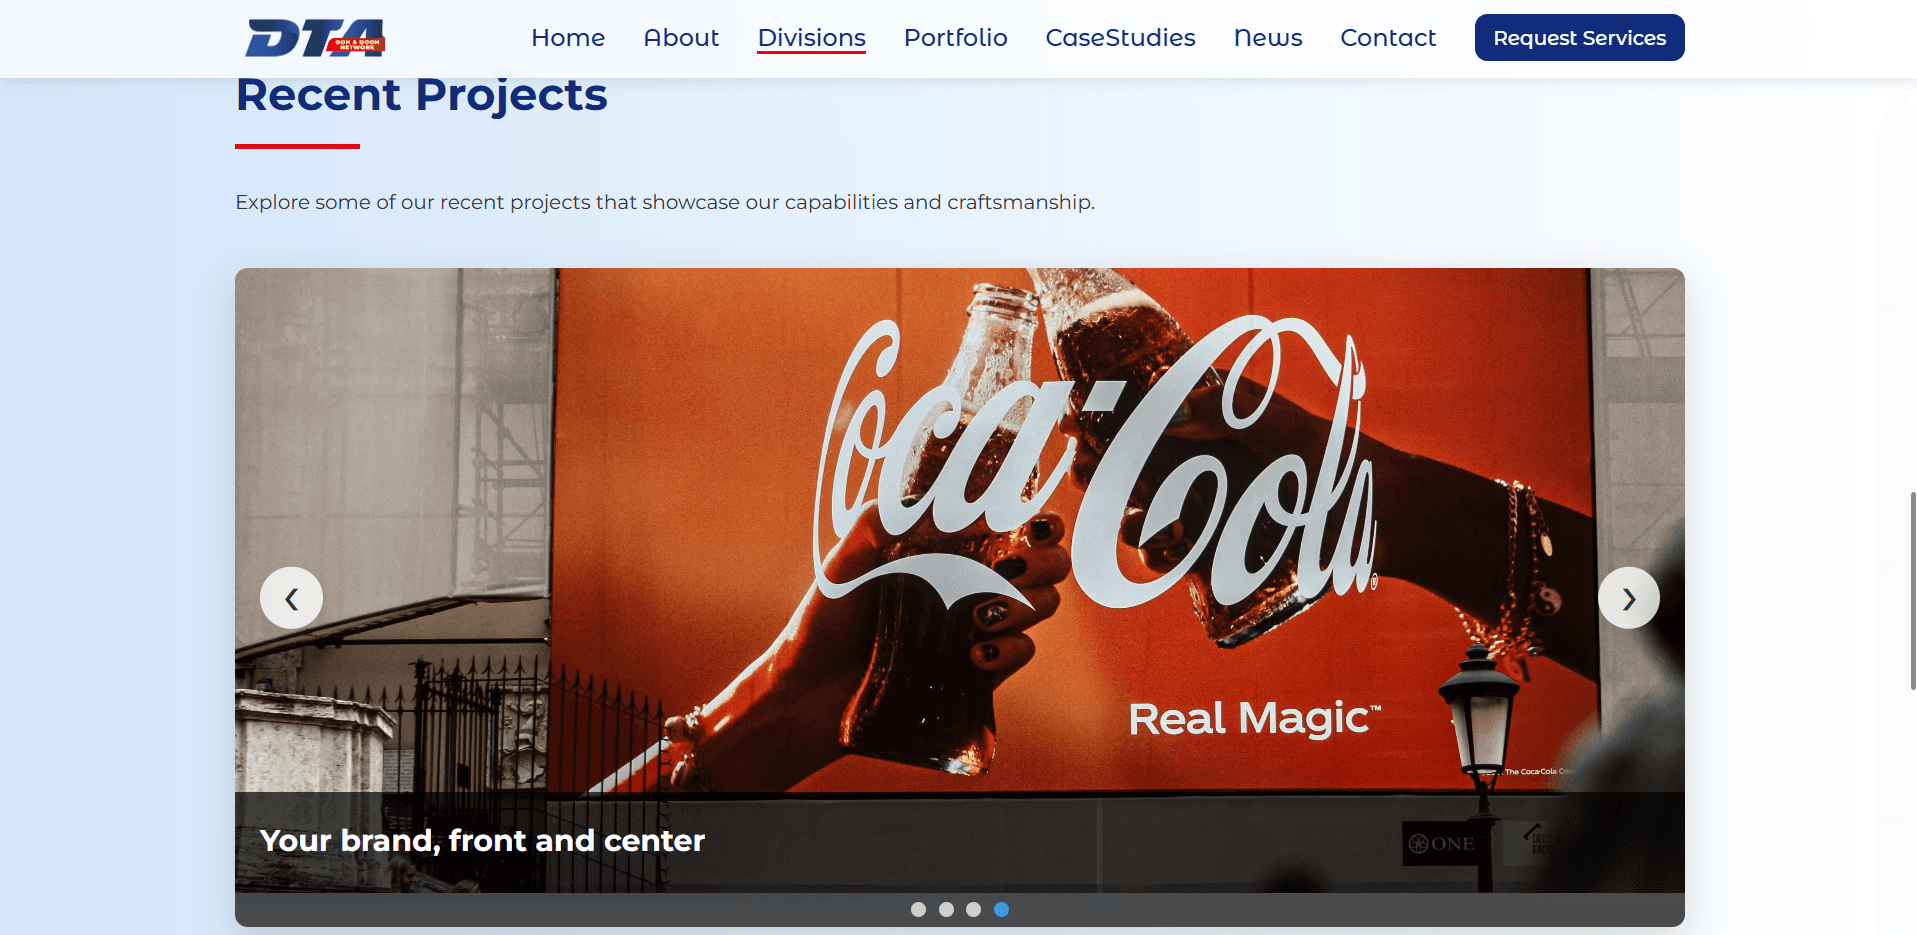
Task: Click the DTA logo in header
Action: coord(315,38)
